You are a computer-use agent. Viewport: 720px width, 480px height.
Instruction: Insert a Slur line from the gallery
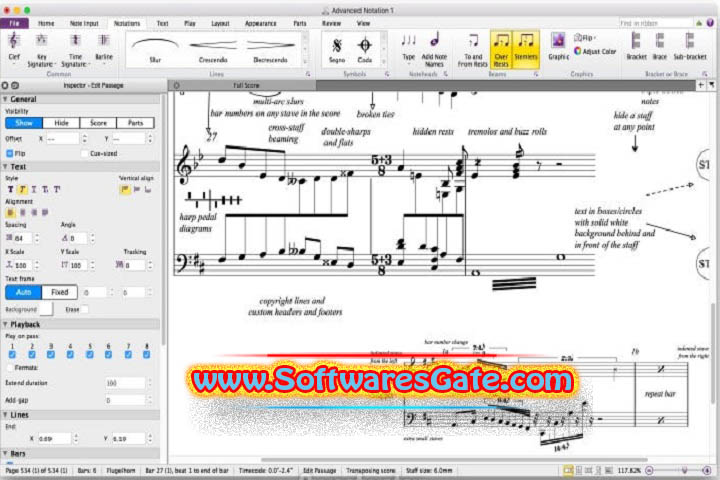click(155, 48)
